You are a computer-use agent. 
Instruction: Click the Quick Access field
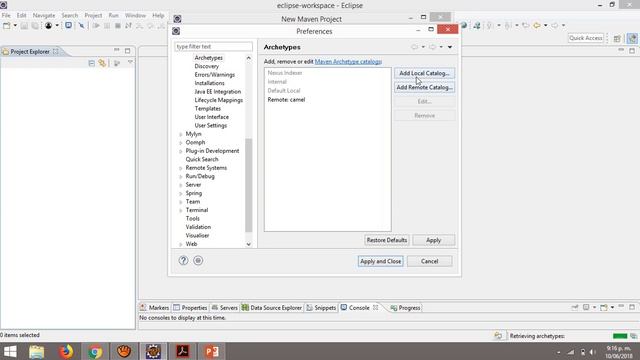point(585,38)
